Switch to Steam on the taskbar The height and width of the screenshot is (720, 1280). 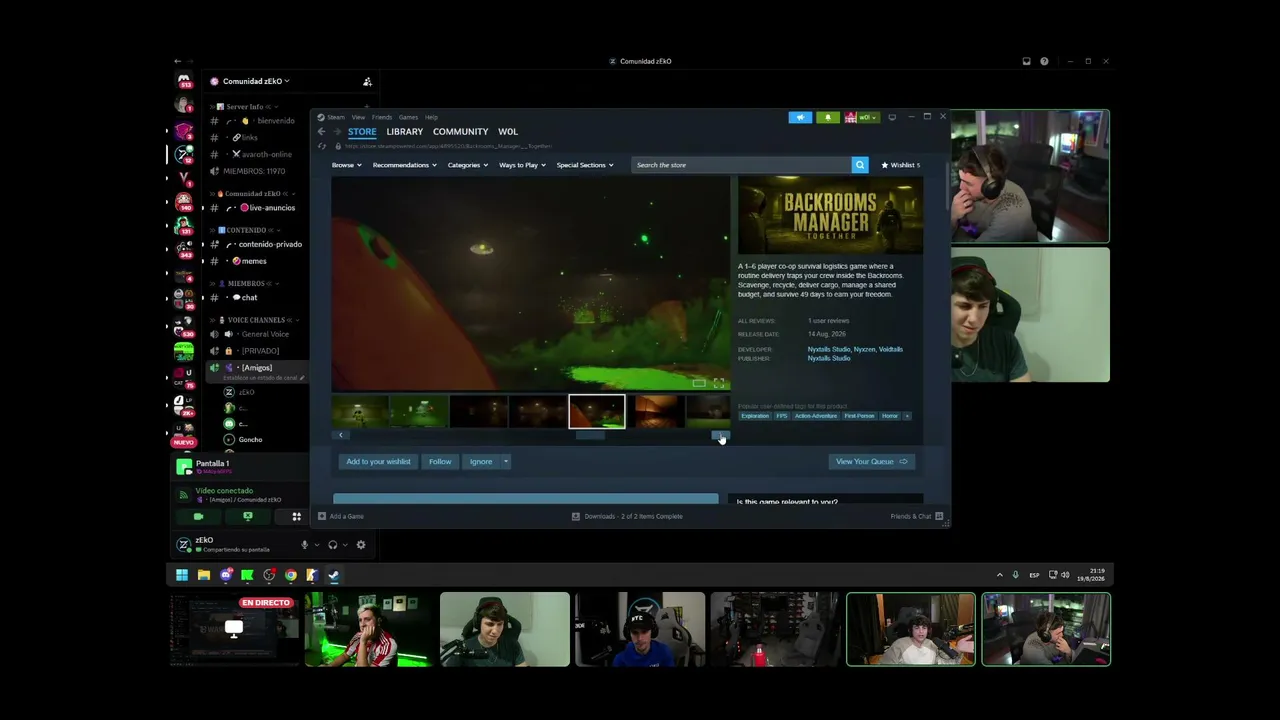coord(334,575)
